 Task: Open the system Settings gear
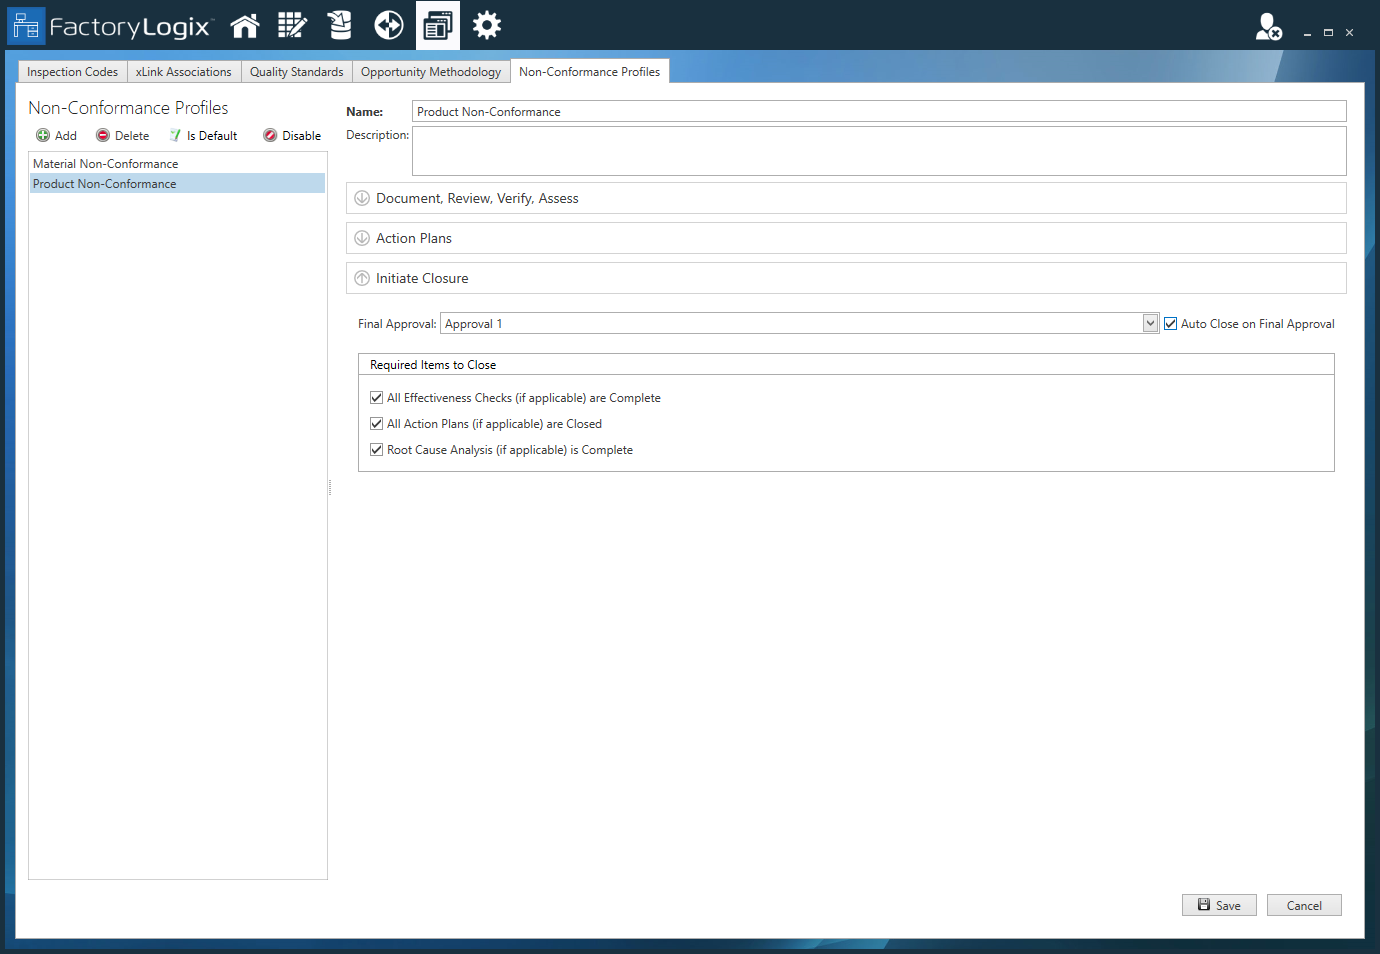(486, 25)
